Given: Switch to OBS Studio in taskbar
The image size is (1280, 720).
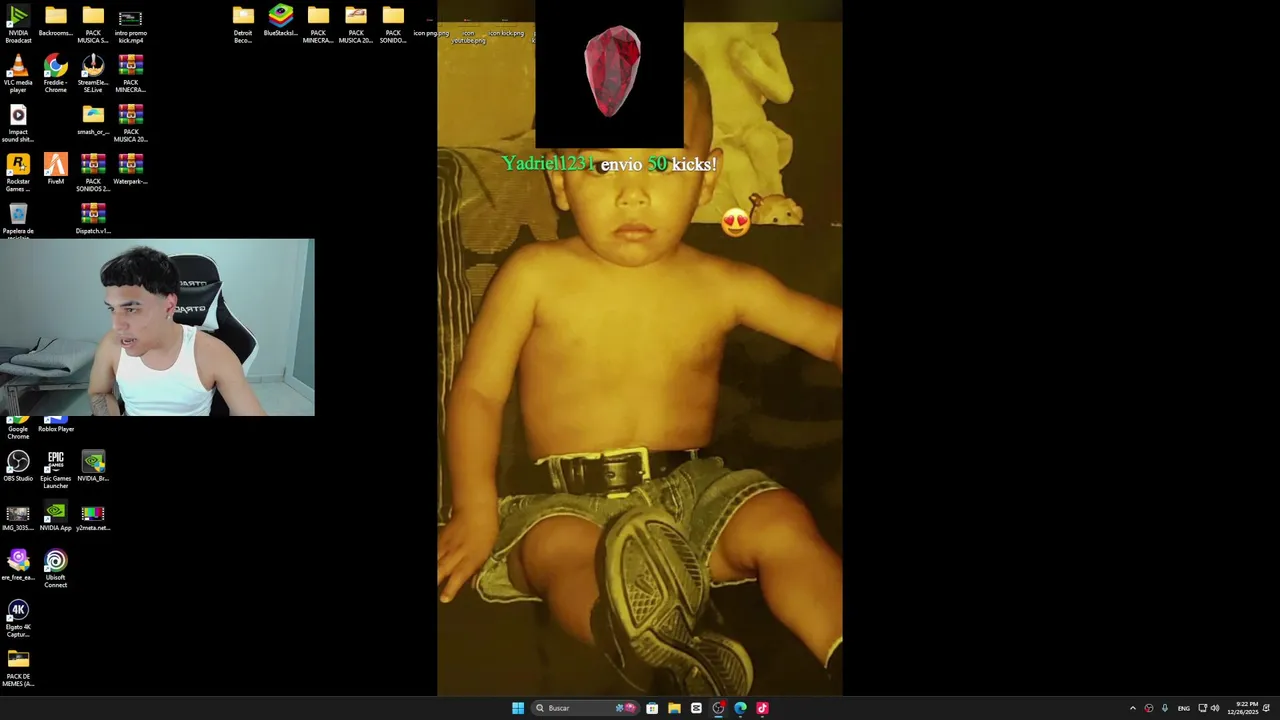Looking at the screenshot, I should [x=718, y=708].
